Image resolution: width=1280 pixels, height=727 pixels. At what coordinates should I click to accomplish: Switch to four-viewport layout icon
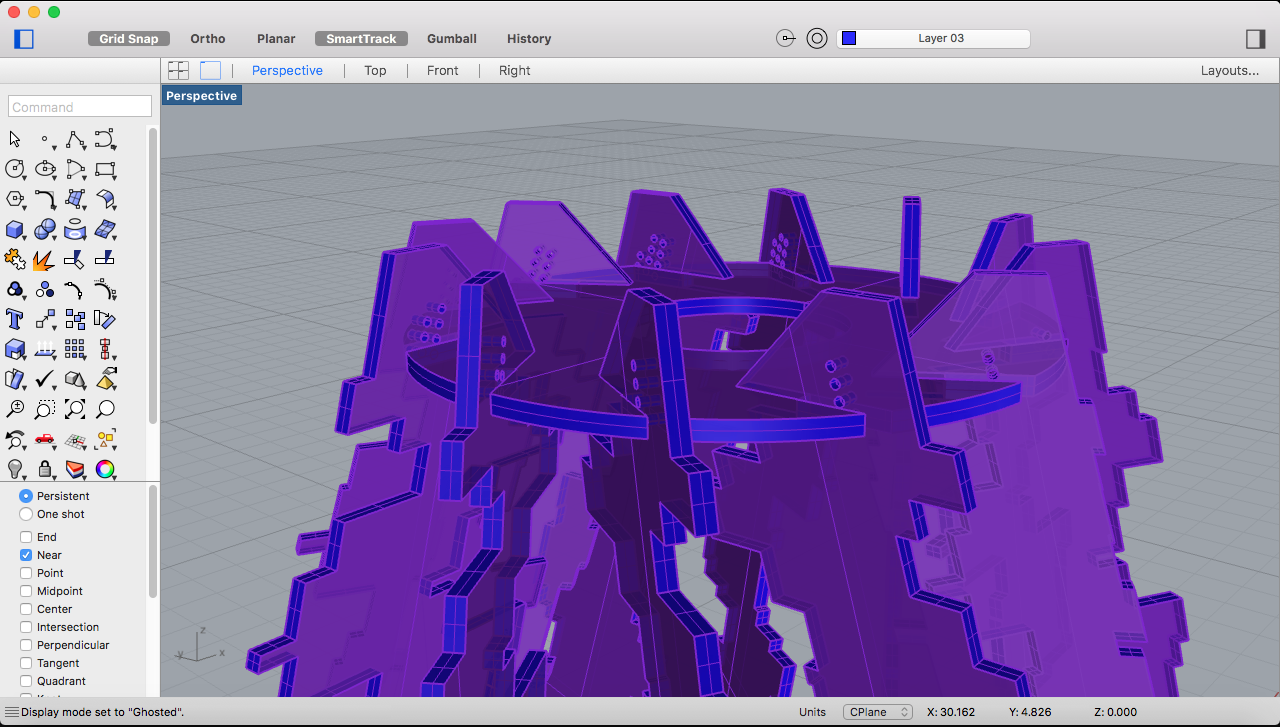pos(178,70)
